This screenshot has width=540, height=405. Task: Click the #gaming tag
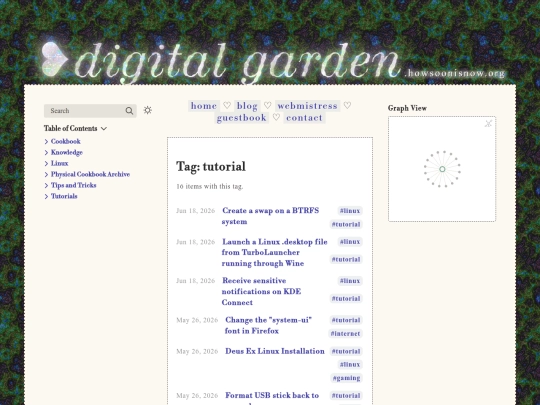tap(346, 378)
